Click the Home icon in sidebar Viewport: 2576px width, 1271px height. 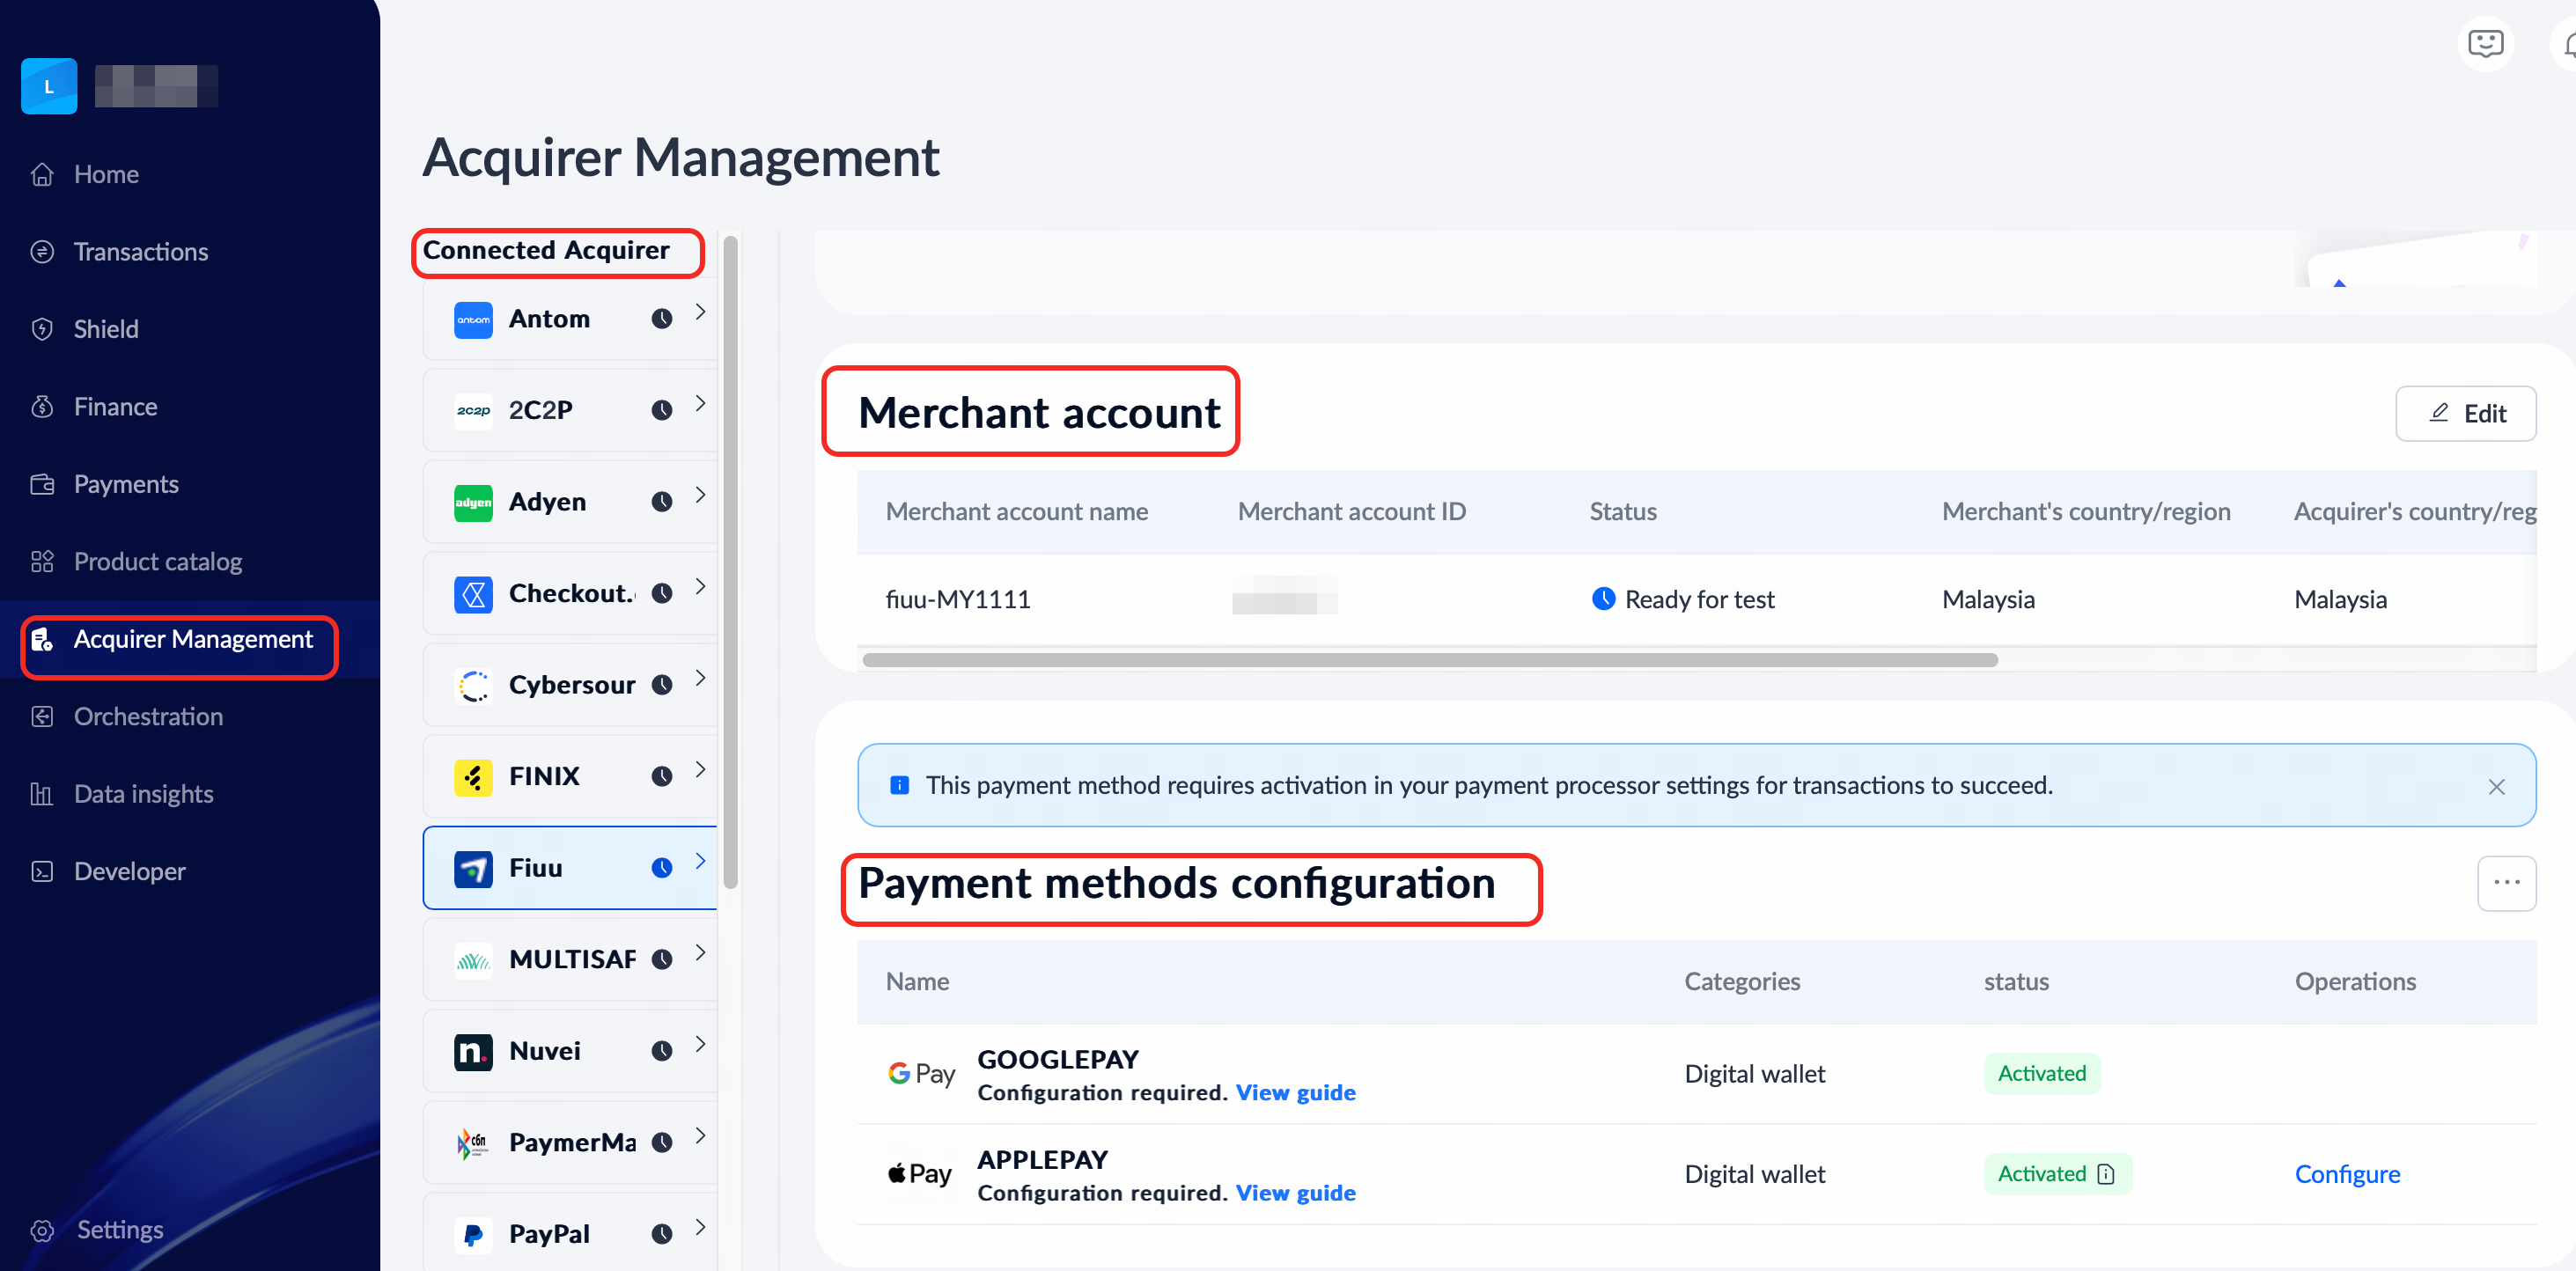pos(42,174)
